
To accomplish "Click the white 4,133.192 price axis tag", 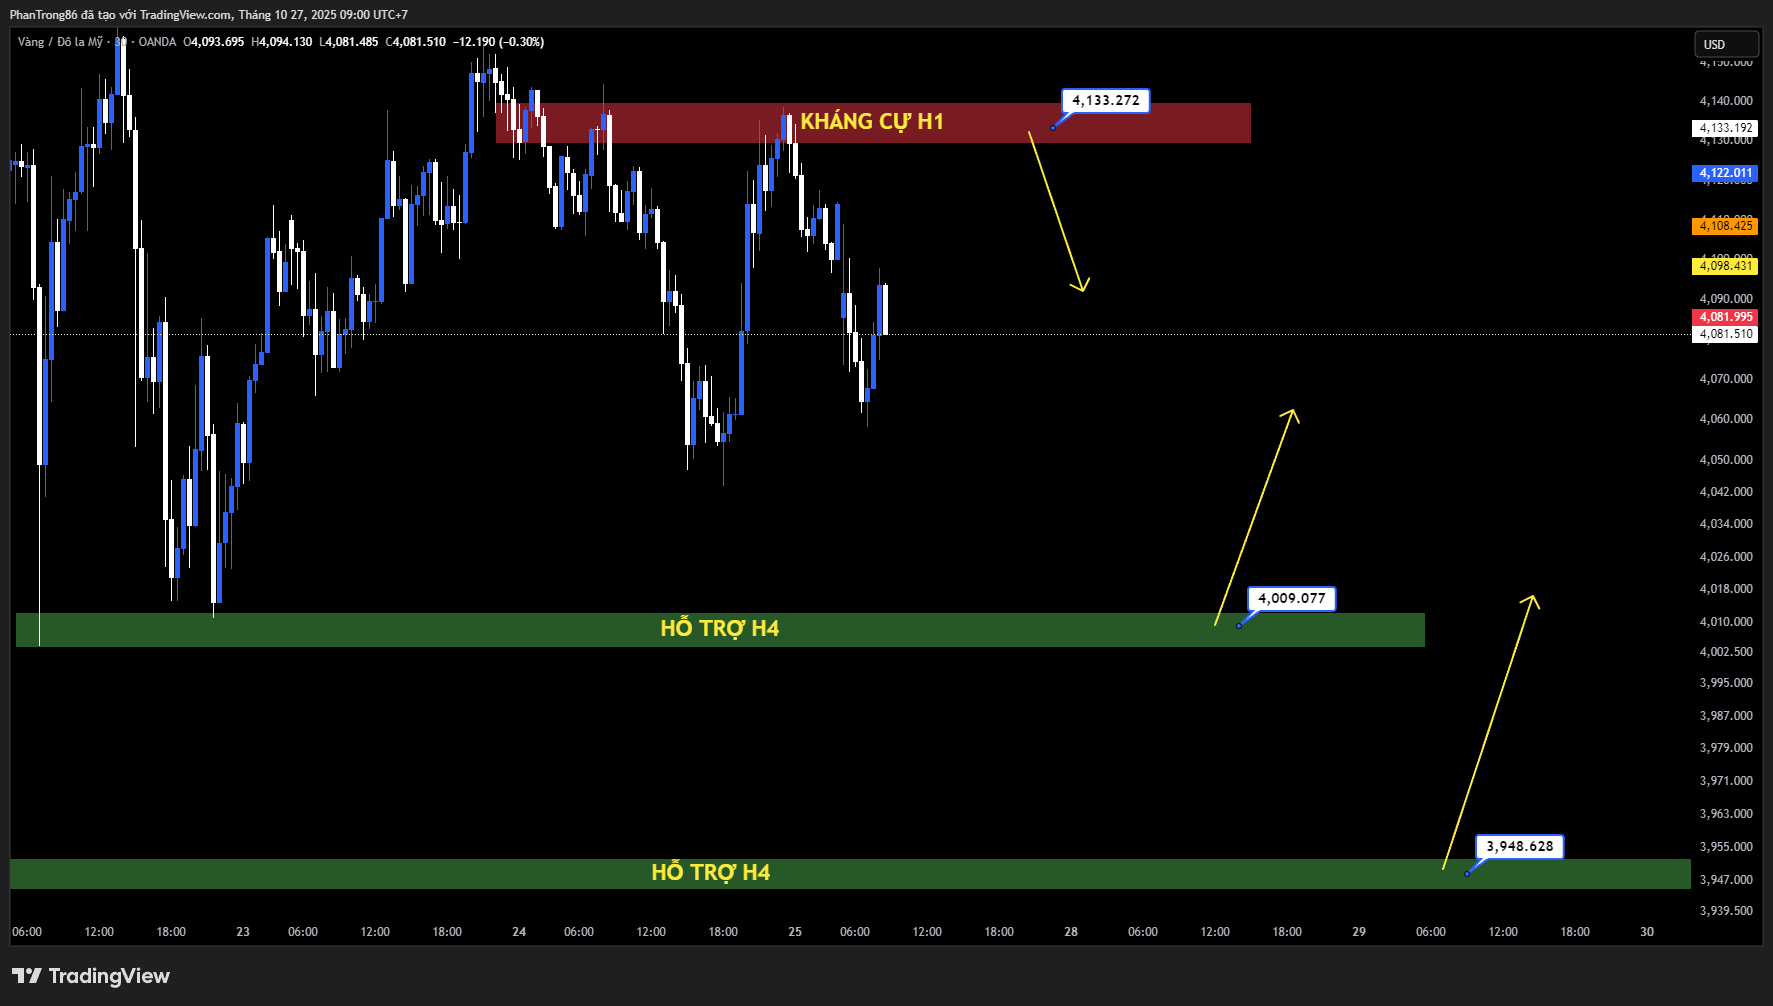I will pos(1725,128).
